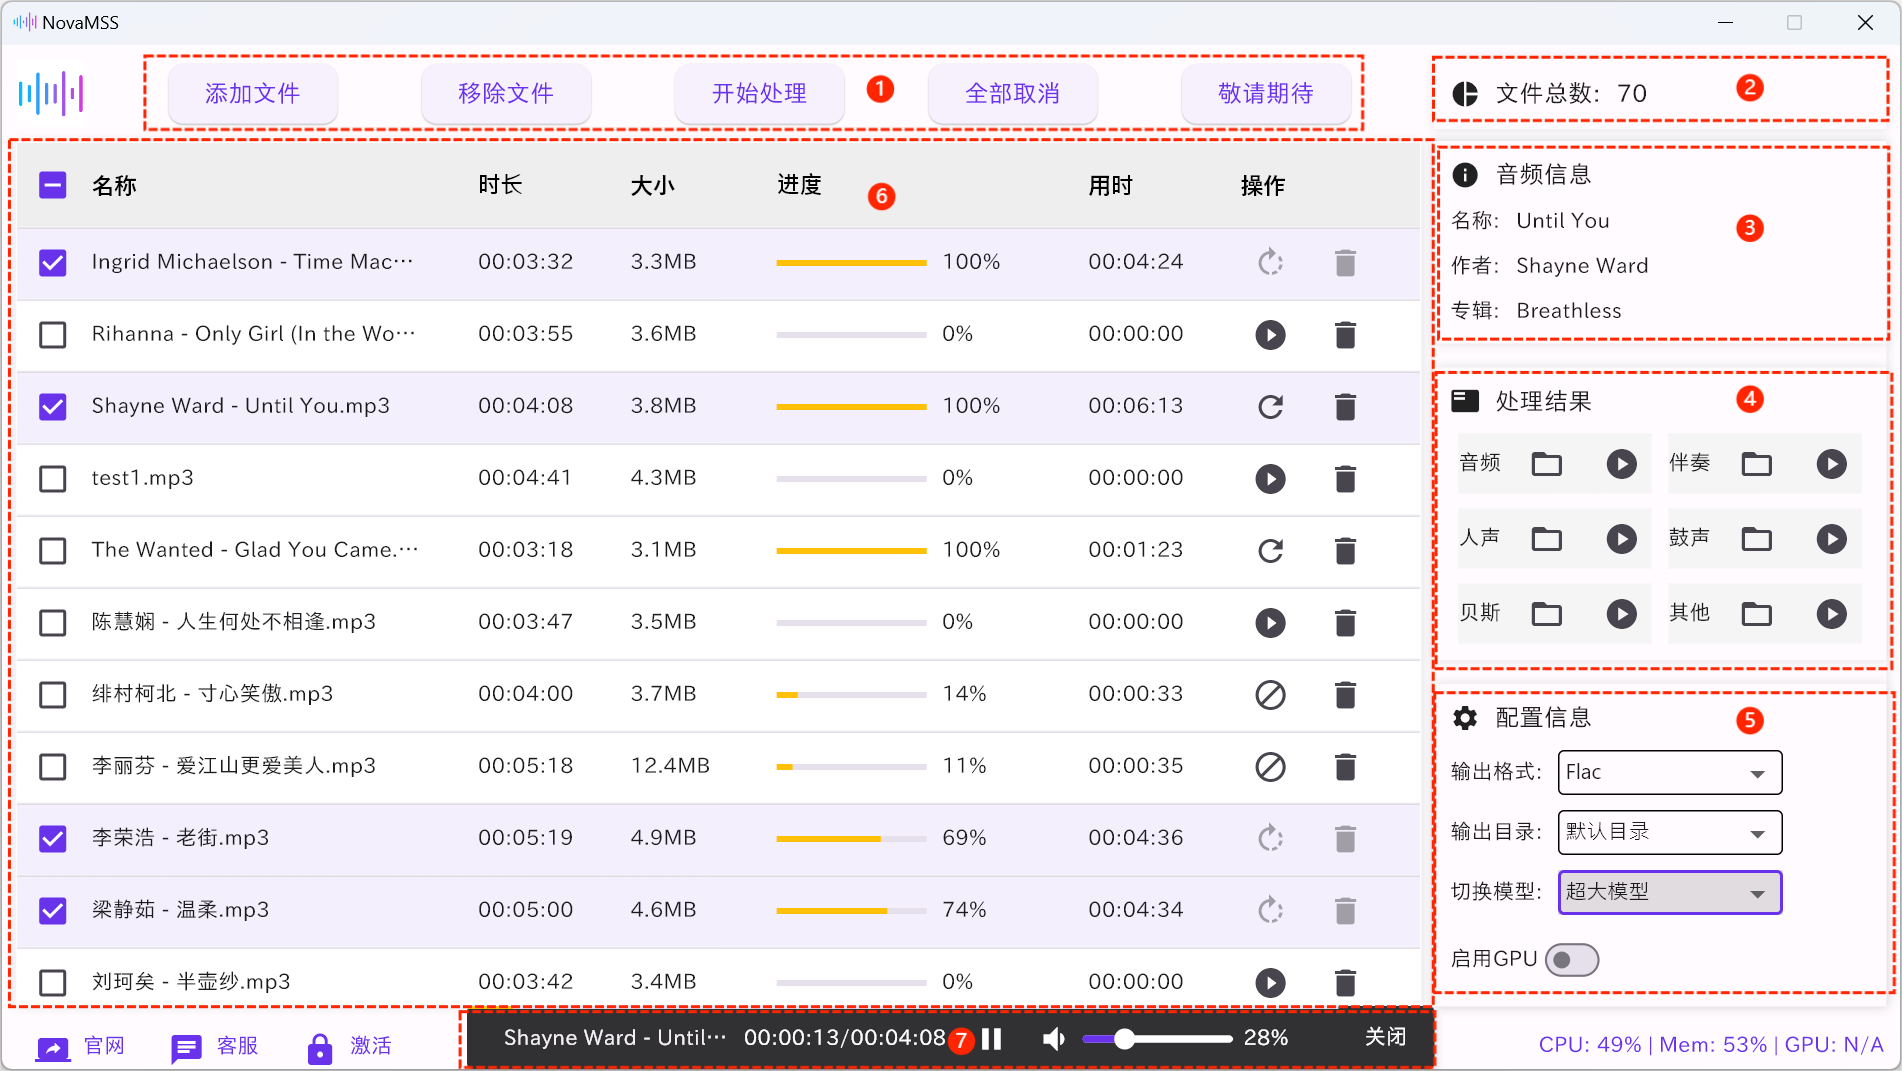Open the 人声 output folder
This screenshot has height=1071, width=1902.
click(1546, 539)
